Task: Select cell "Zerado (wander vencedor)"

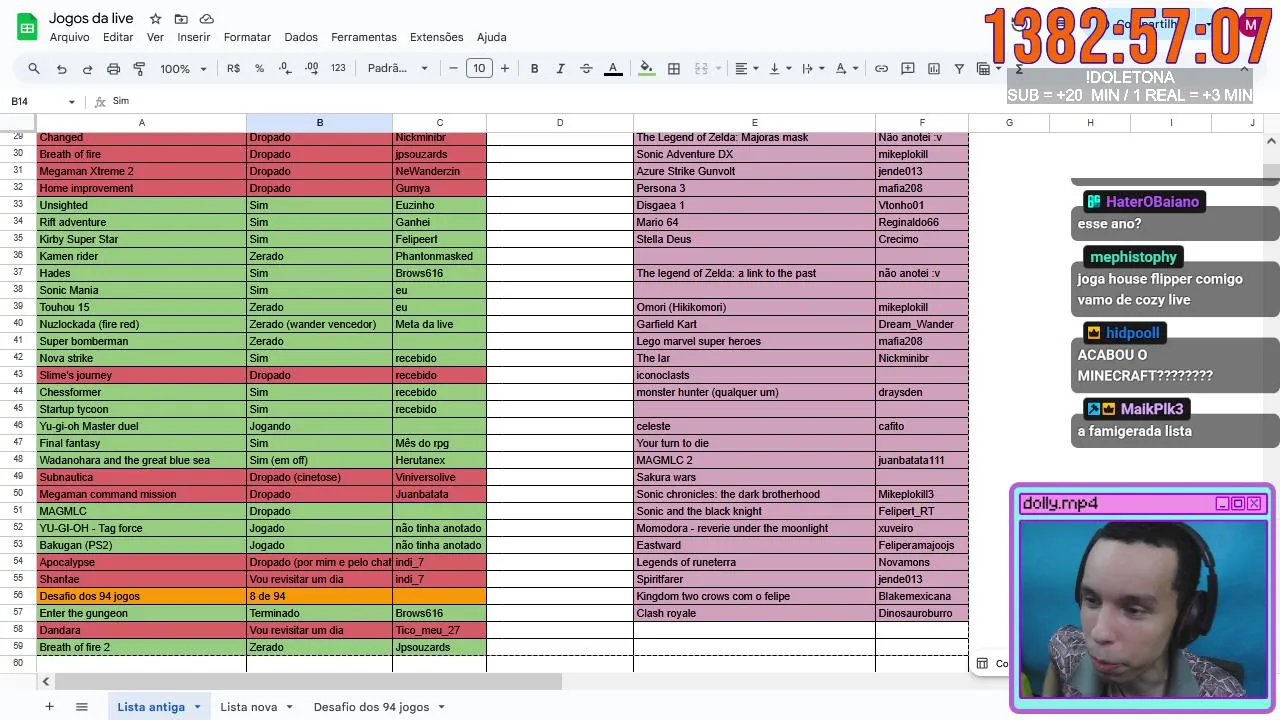Action: [319, 324]
